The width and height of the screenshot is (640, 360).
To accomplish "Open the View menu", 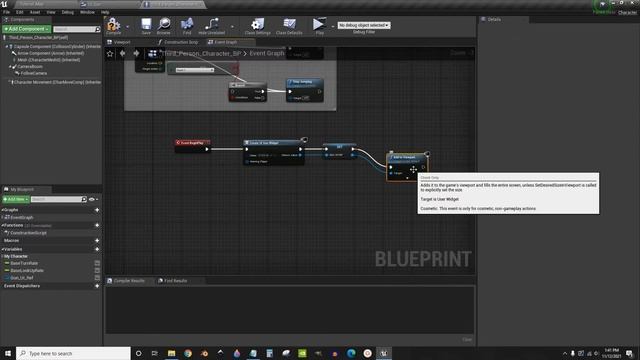I will 51,12.
